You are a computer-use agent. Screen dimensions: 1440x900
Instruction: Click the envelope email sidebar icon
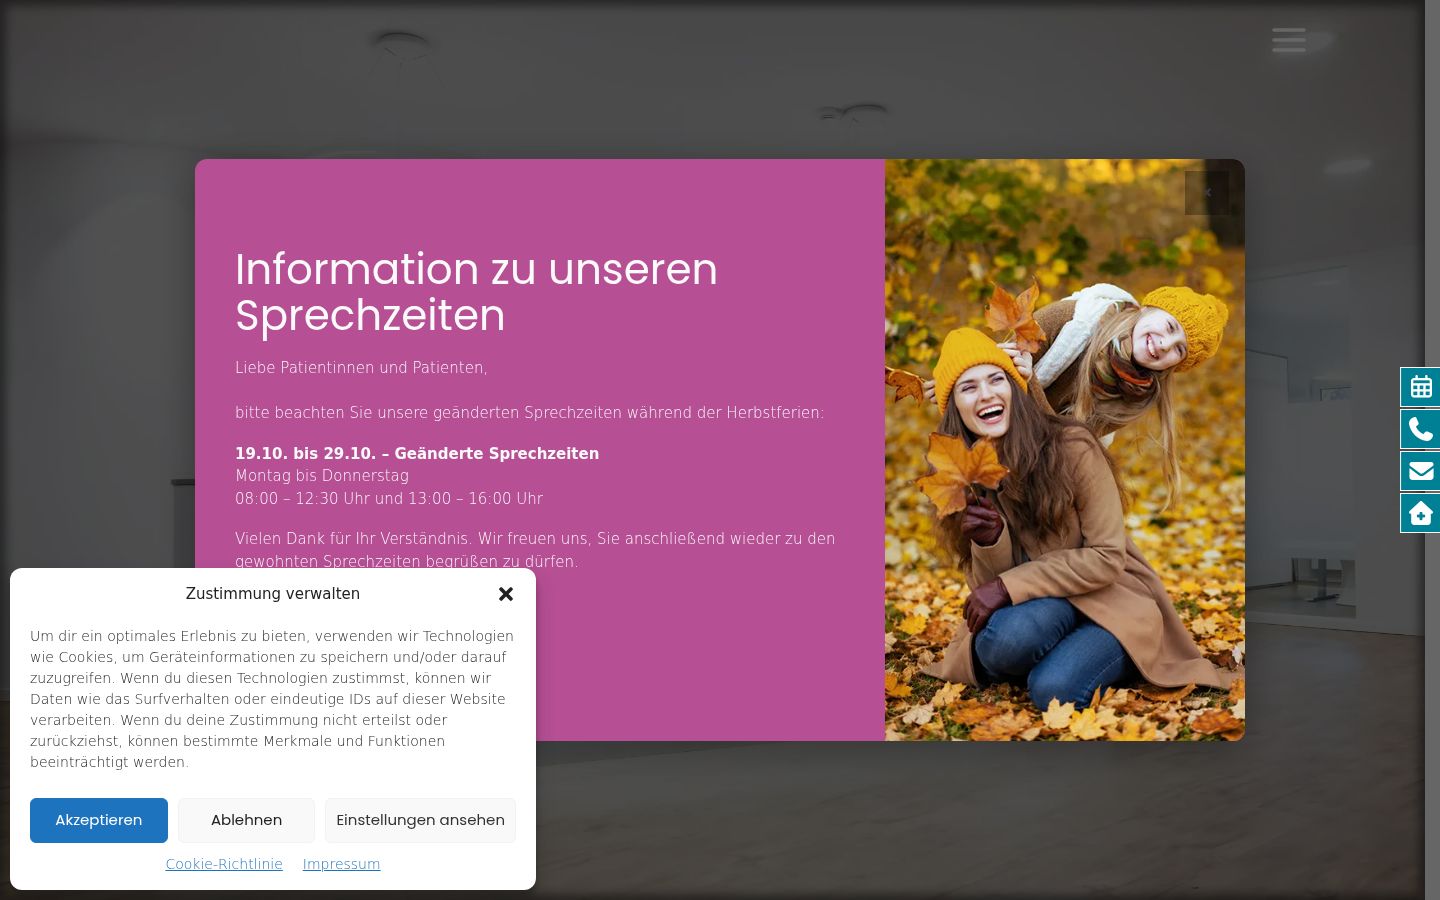click(x=1420, y=471)
